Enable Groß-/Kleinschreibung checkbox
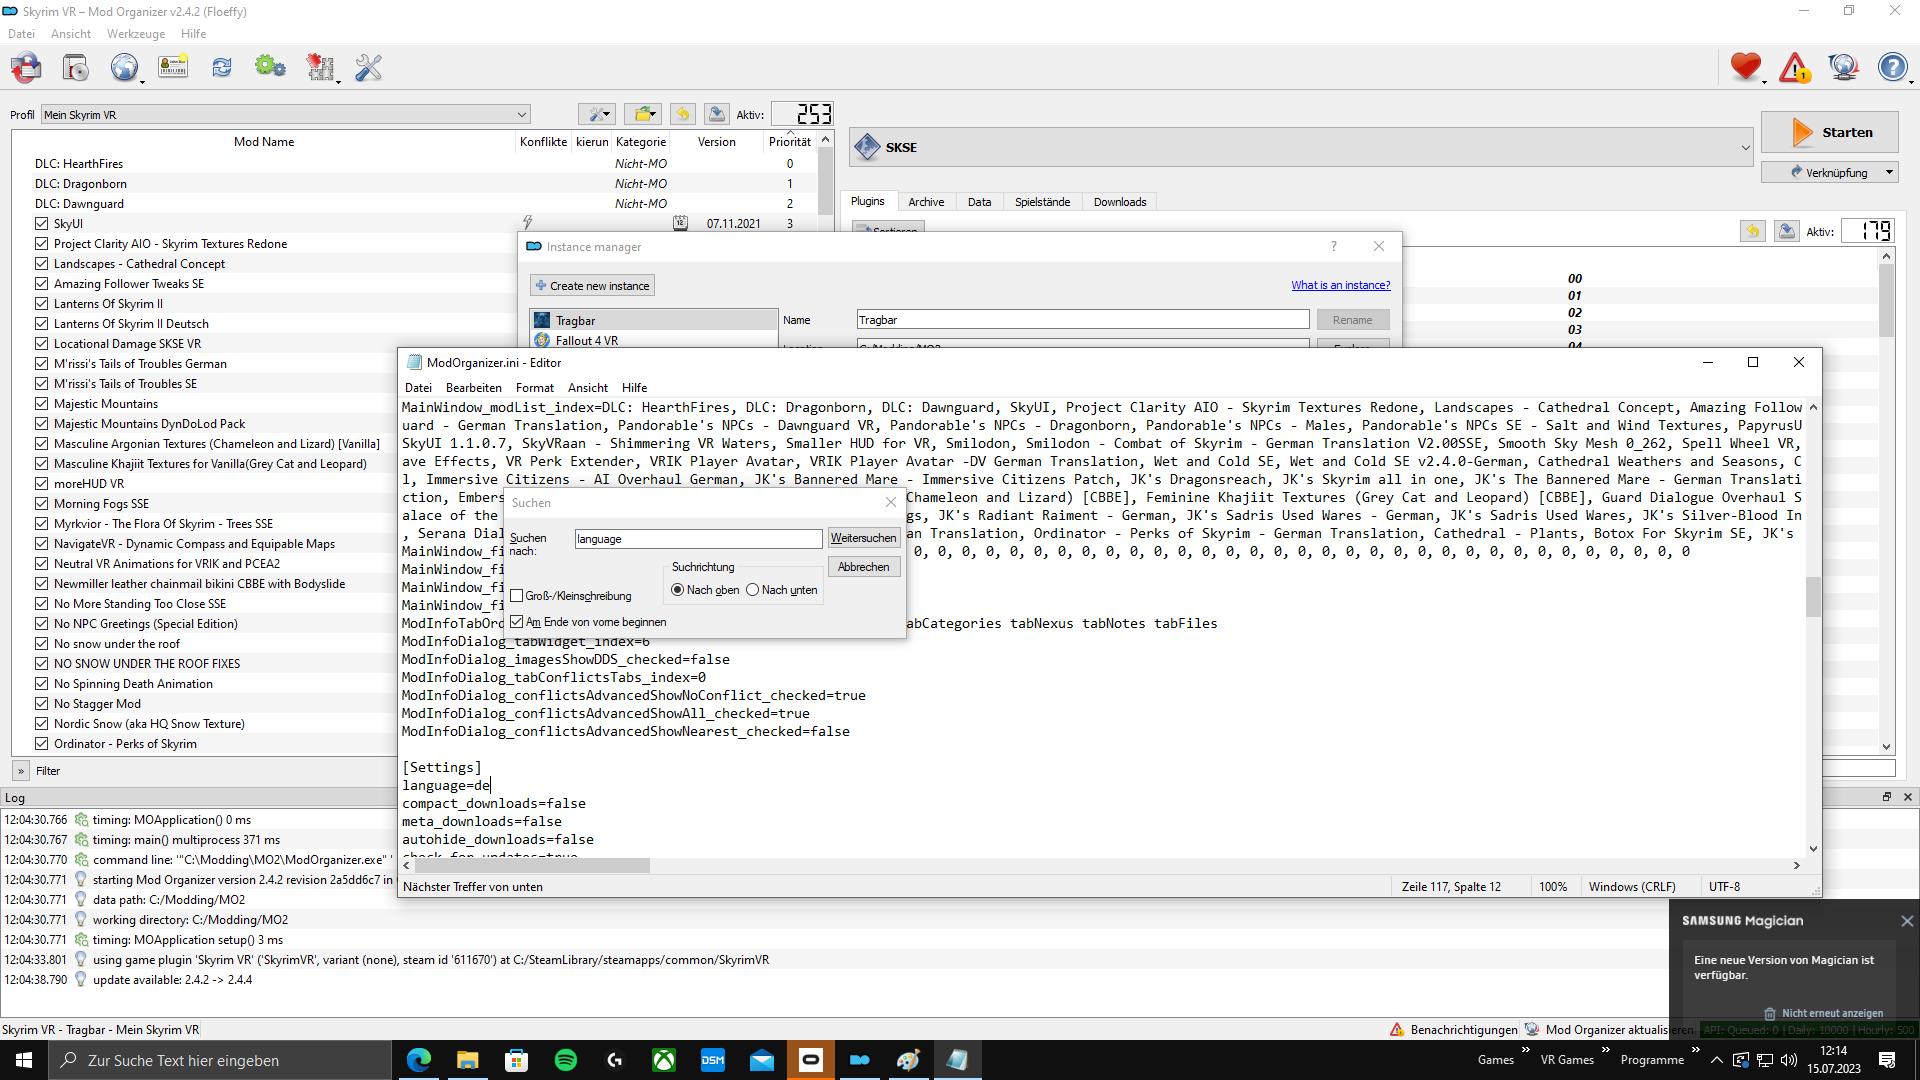 click(517, 596)
